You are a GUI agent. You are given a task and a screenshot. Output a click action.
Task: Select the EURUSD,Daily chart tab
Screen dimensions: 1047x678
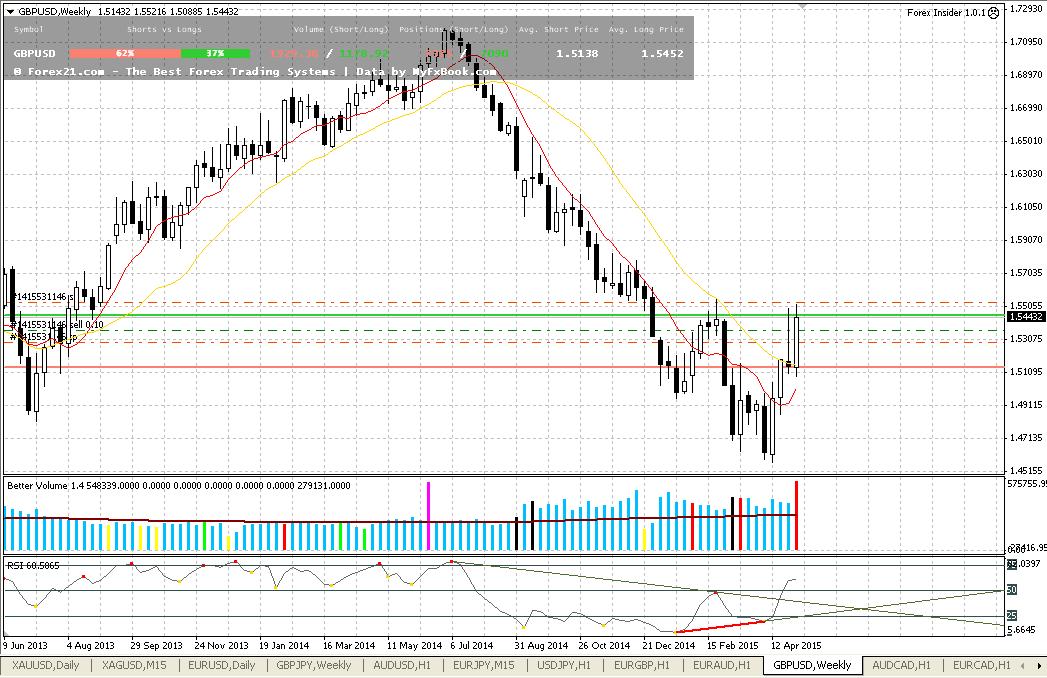pyautogui.click(x=222, y=665)
